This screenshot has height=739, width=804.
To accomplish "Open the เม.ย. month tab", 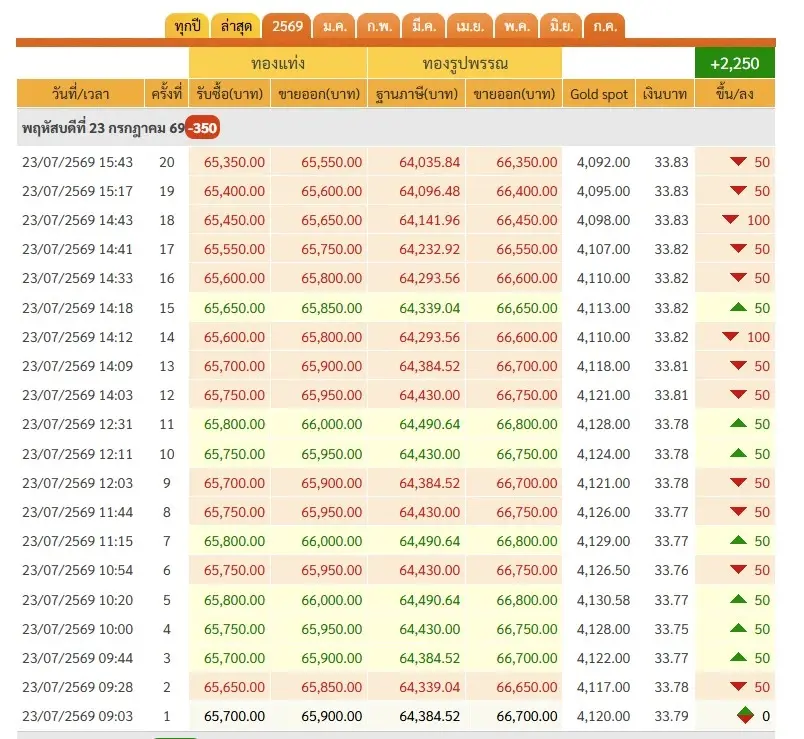I will (470, 26).
